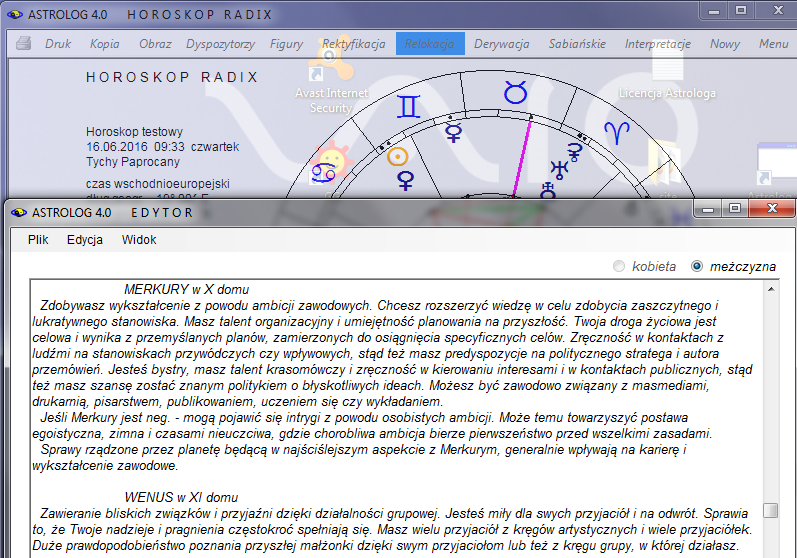This screenshot has width=797, height=558.
Task: Click the Taurus sign glyph on the chart
Action: [x=515, y=93]
